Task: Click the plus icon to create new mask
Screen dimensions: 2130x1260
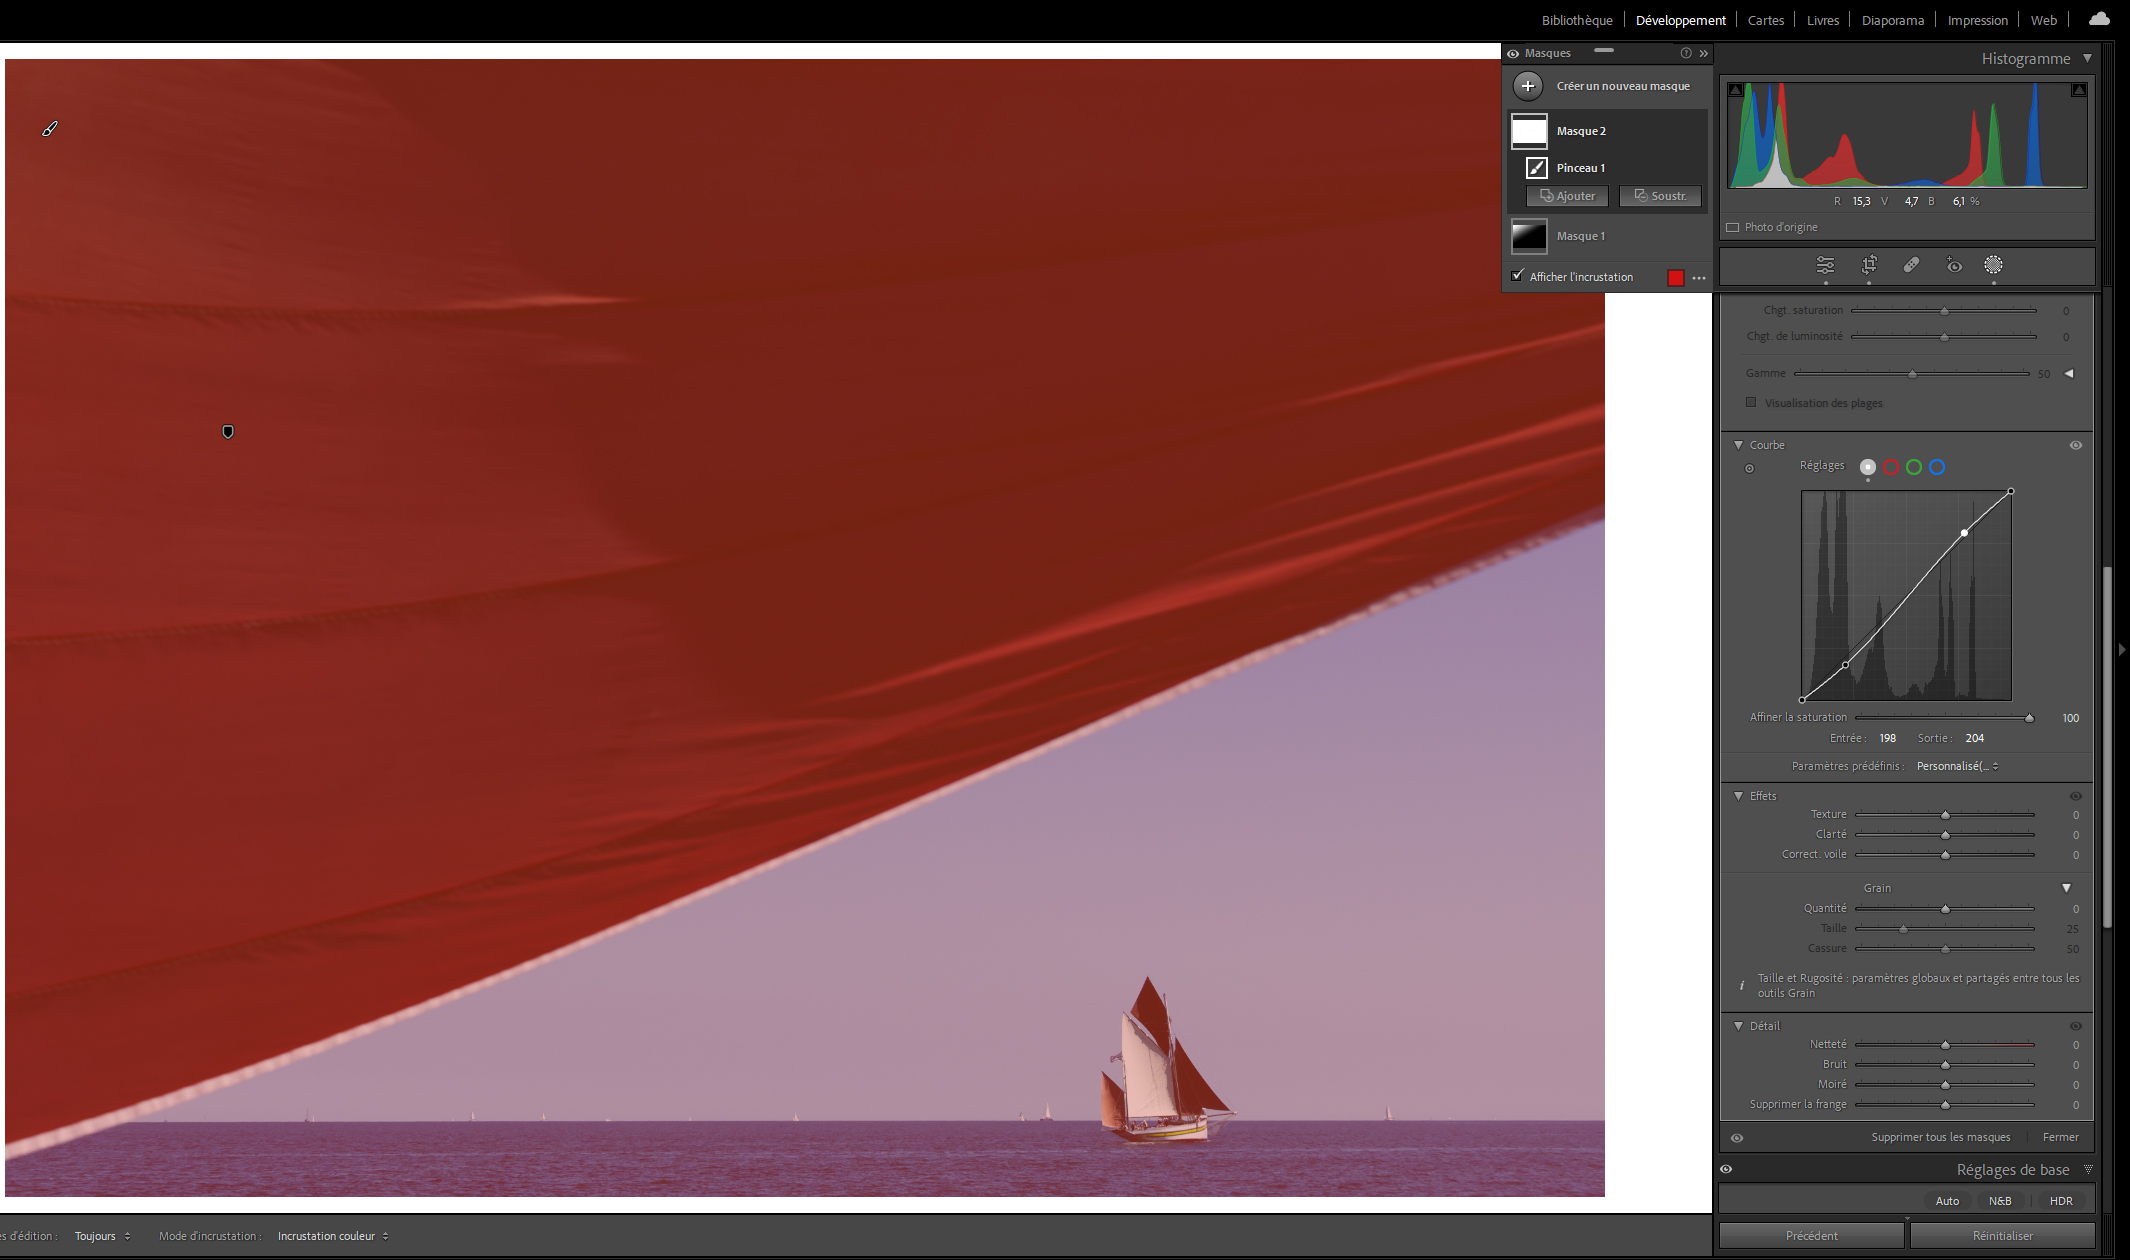Action: pyautogui.click(x=1527, y=86)
